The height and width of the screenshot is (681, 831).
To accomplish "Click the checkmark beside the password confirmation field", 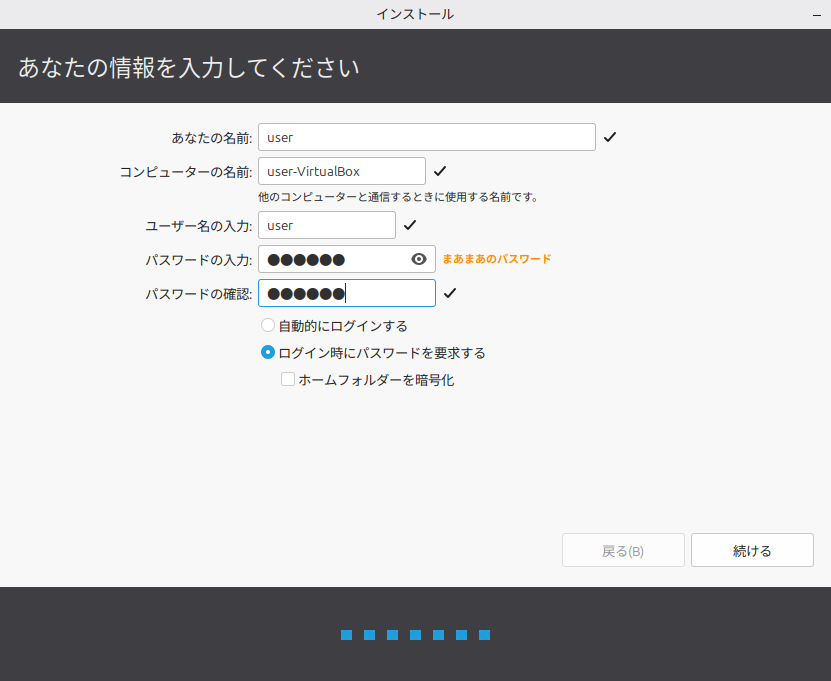I will coord(450,293).
